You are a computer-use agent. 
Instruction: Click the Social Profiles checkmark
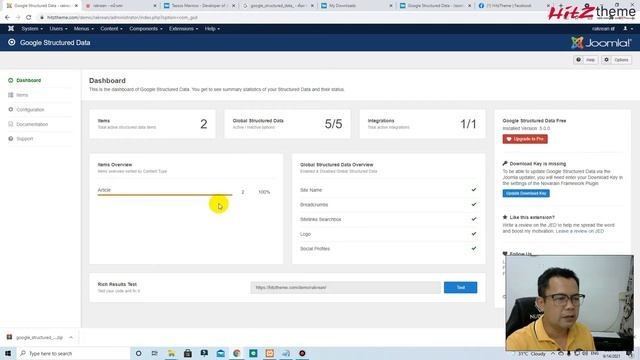point(473,249)
